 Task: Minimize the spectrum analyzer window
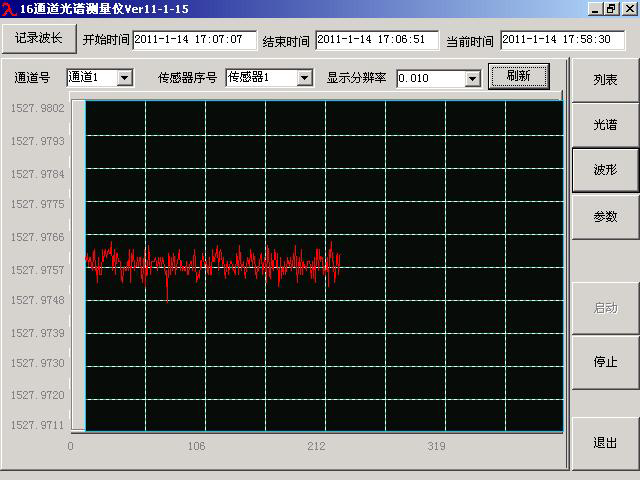tap(594, 9)
